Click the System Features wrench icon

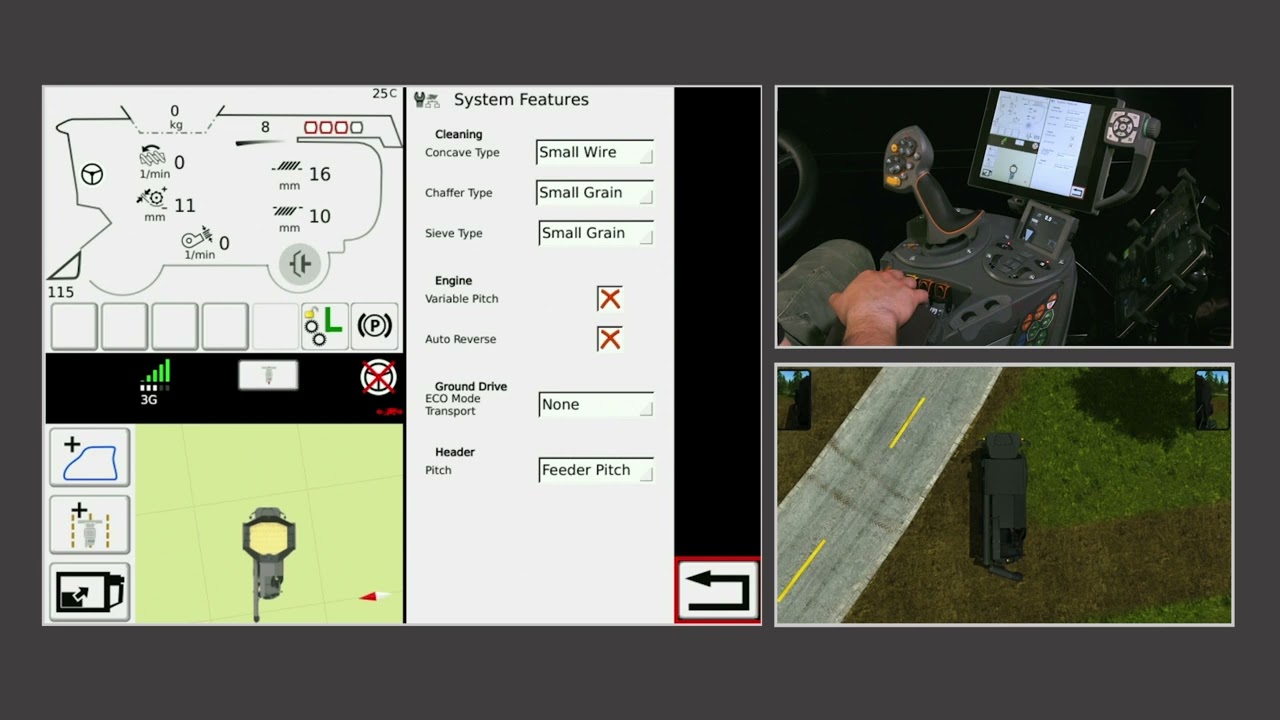427,100
